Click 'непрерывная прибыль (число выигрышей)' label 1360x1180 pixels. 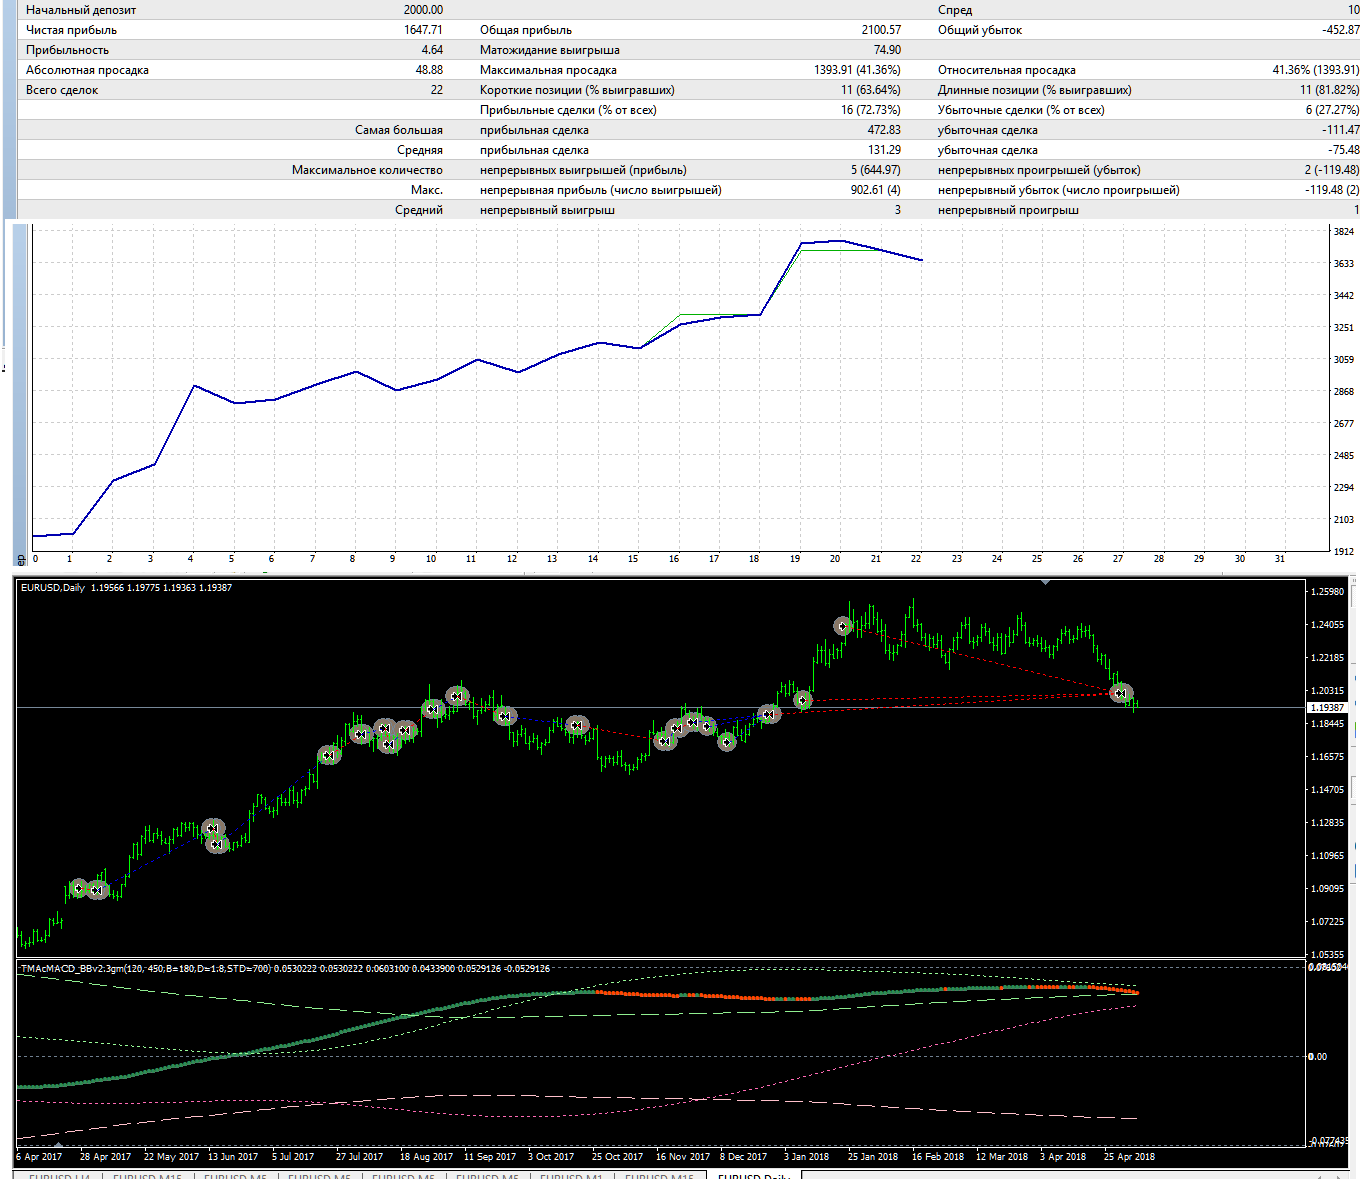click(600, 190)
